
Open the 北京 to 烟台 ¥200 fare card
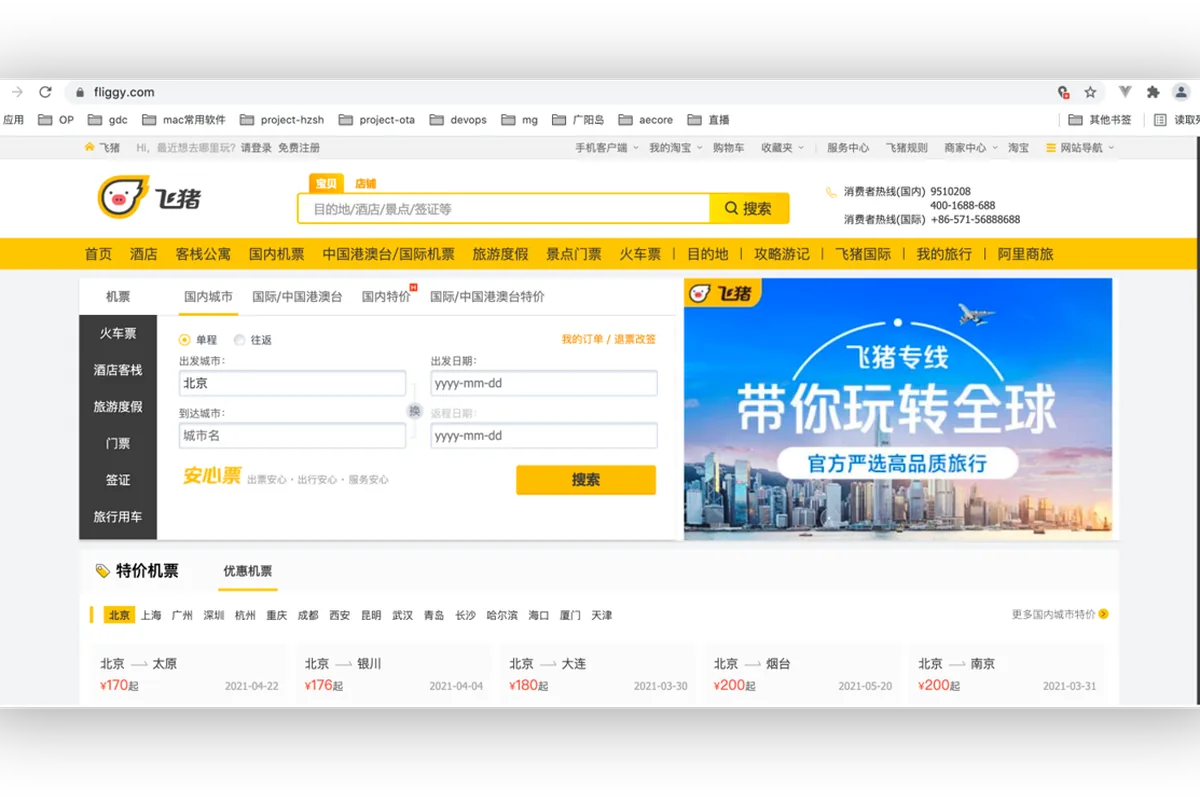[x=803, y=675]
